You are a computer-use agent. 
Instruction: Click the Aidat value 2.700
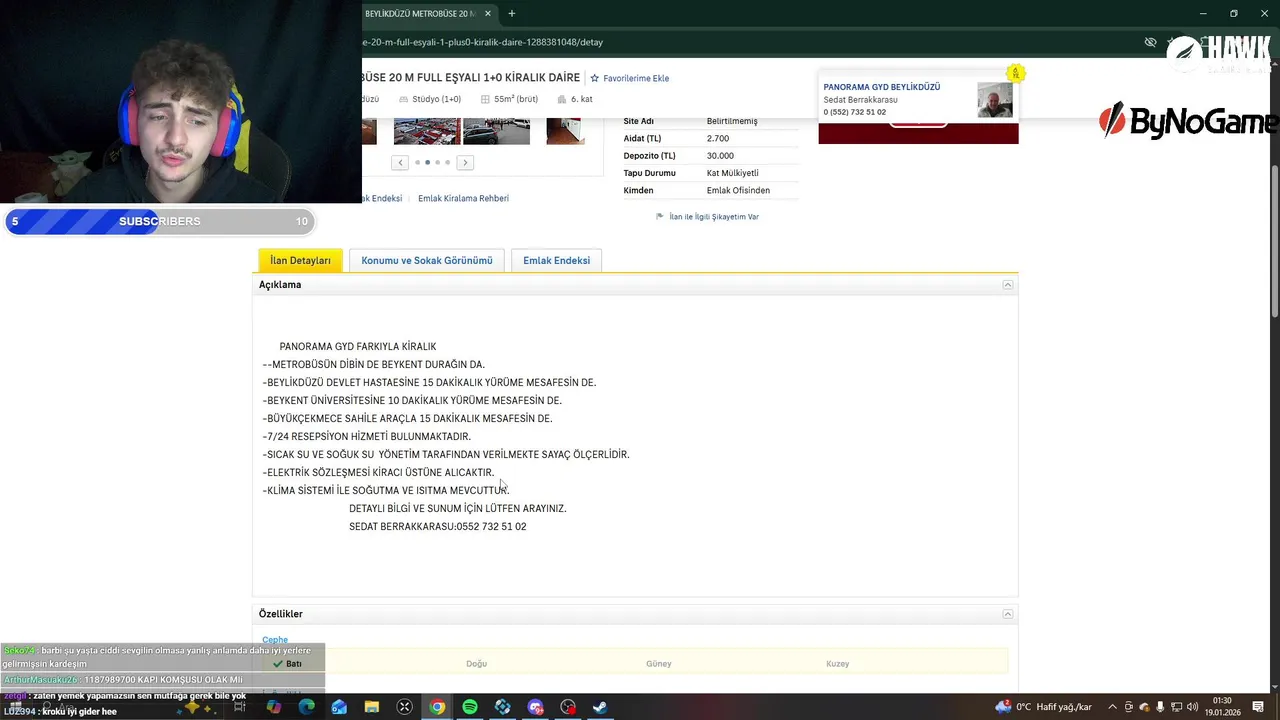[x=718, y=139]
